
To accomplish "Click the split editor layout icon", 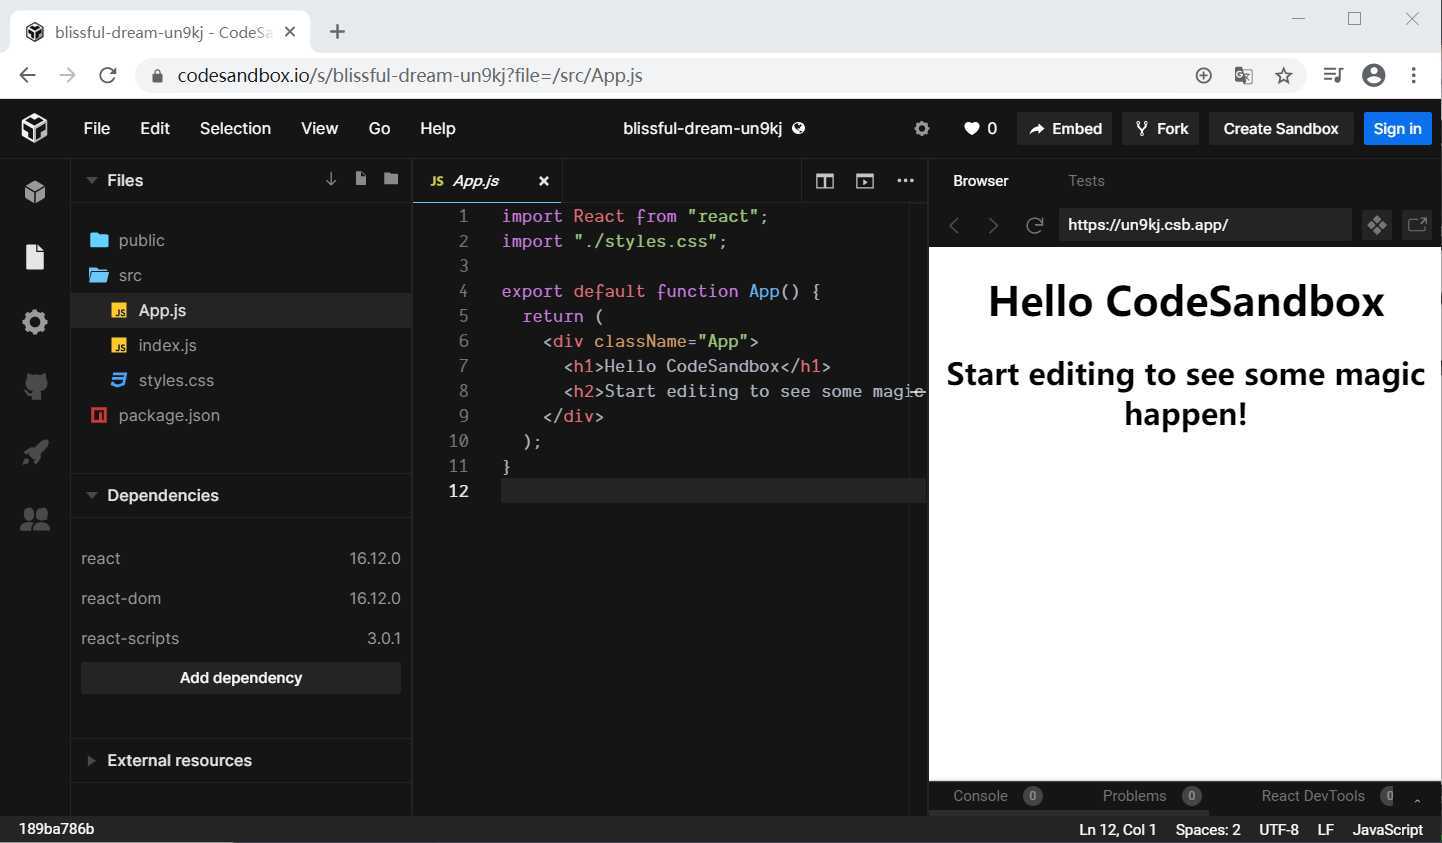I will pos(825,181).
